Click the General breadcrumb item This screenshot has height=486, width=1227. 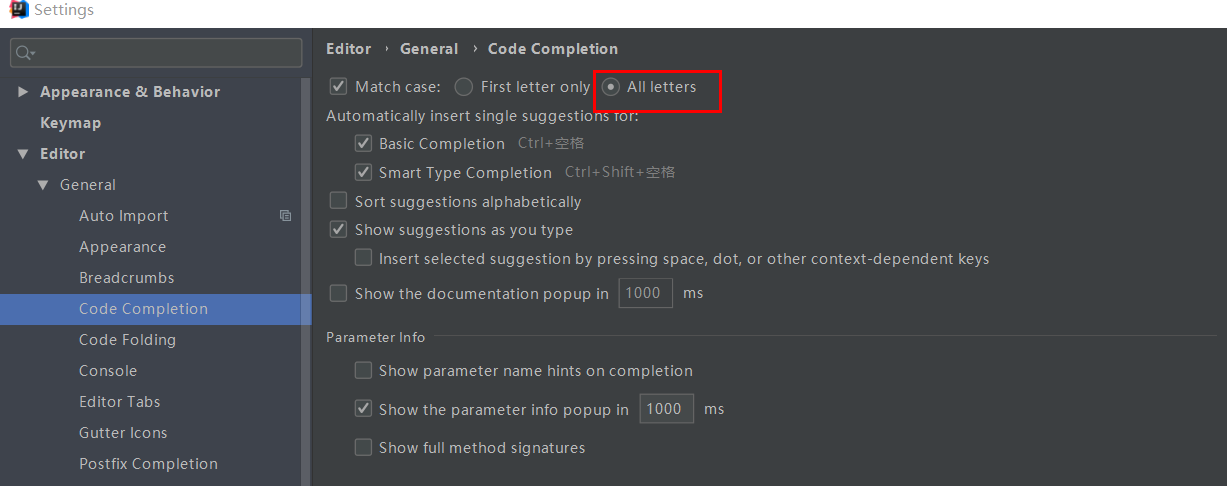[x=429, y=48]
